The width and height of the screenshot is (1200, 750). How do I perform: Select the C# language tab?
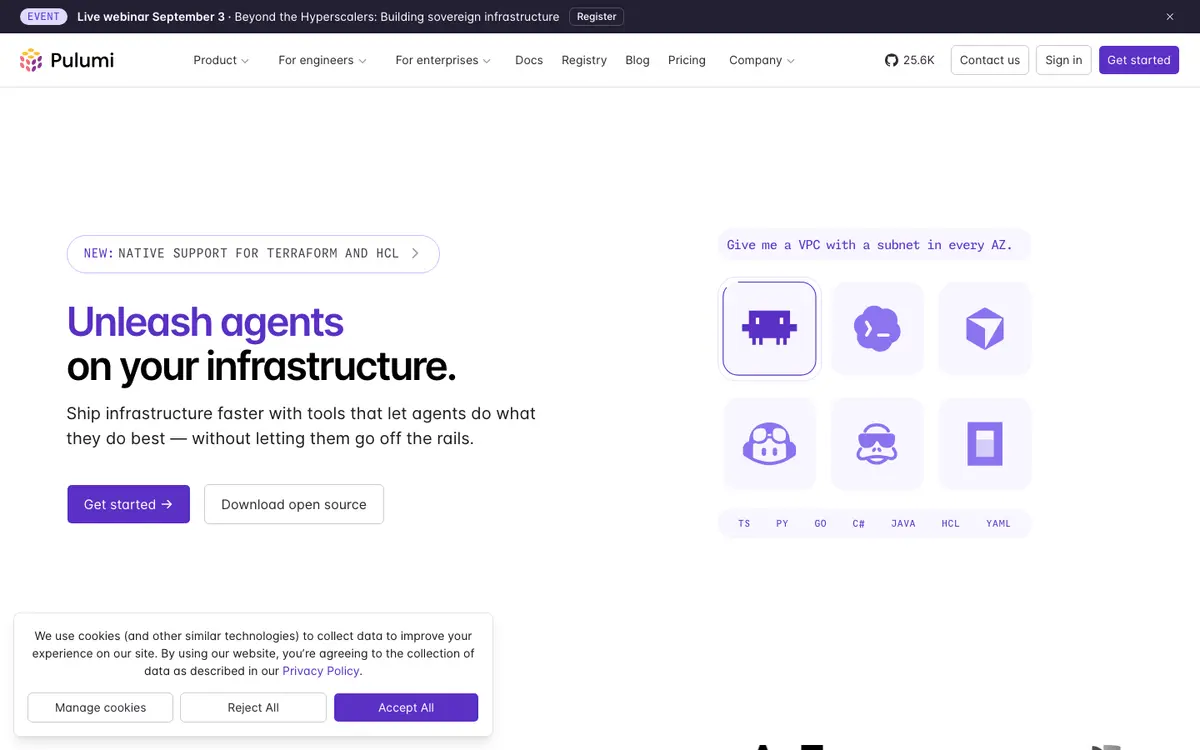858,523
